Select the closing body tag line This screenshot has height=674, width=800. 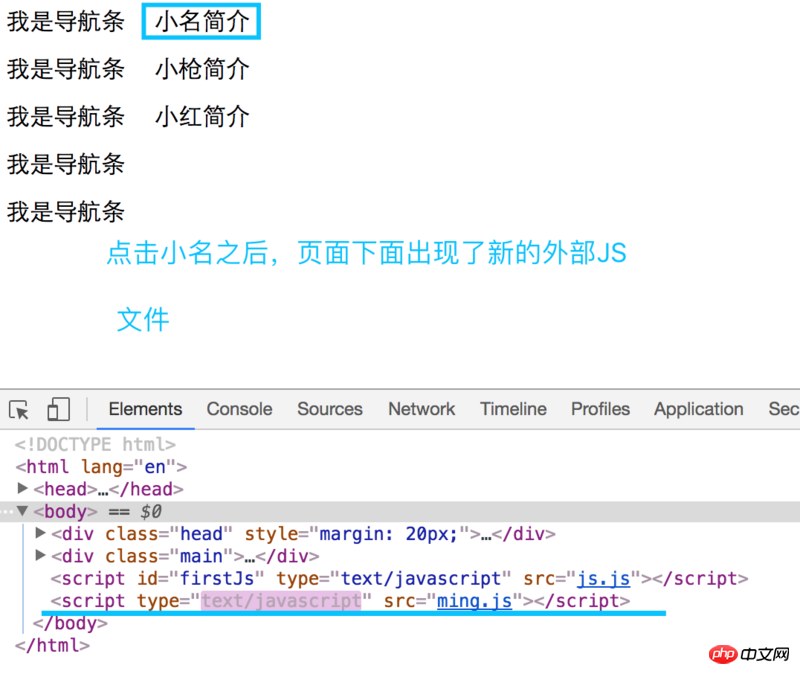pyautogui.click(x=70, y=623)
